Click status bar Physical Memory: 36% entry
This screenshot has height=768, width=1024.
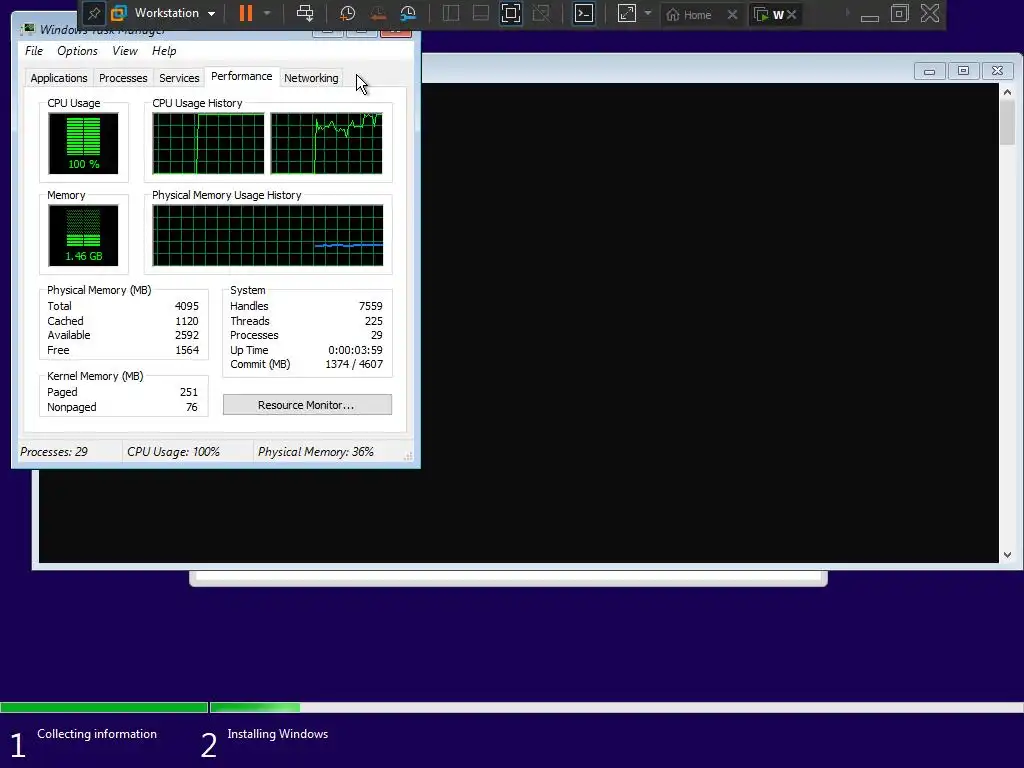[315, 452]
